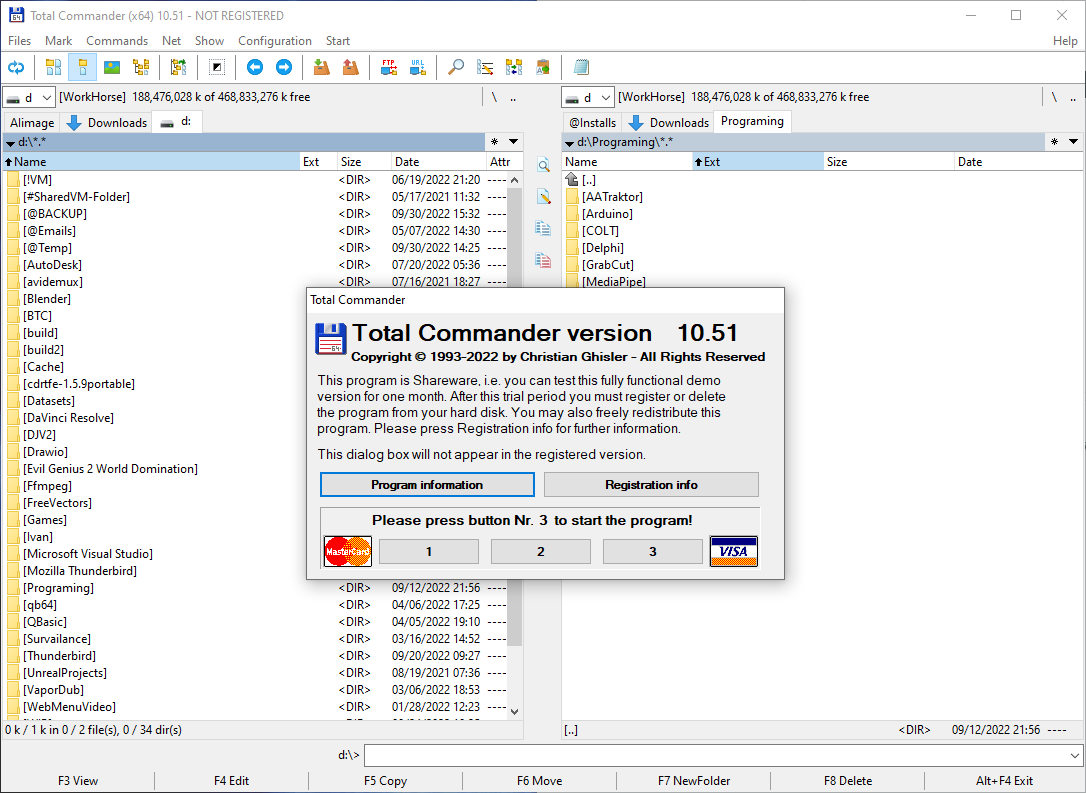Open the right panel directory favorites asterisk
Screen dimensions: 1086x793
(1054, 142)
